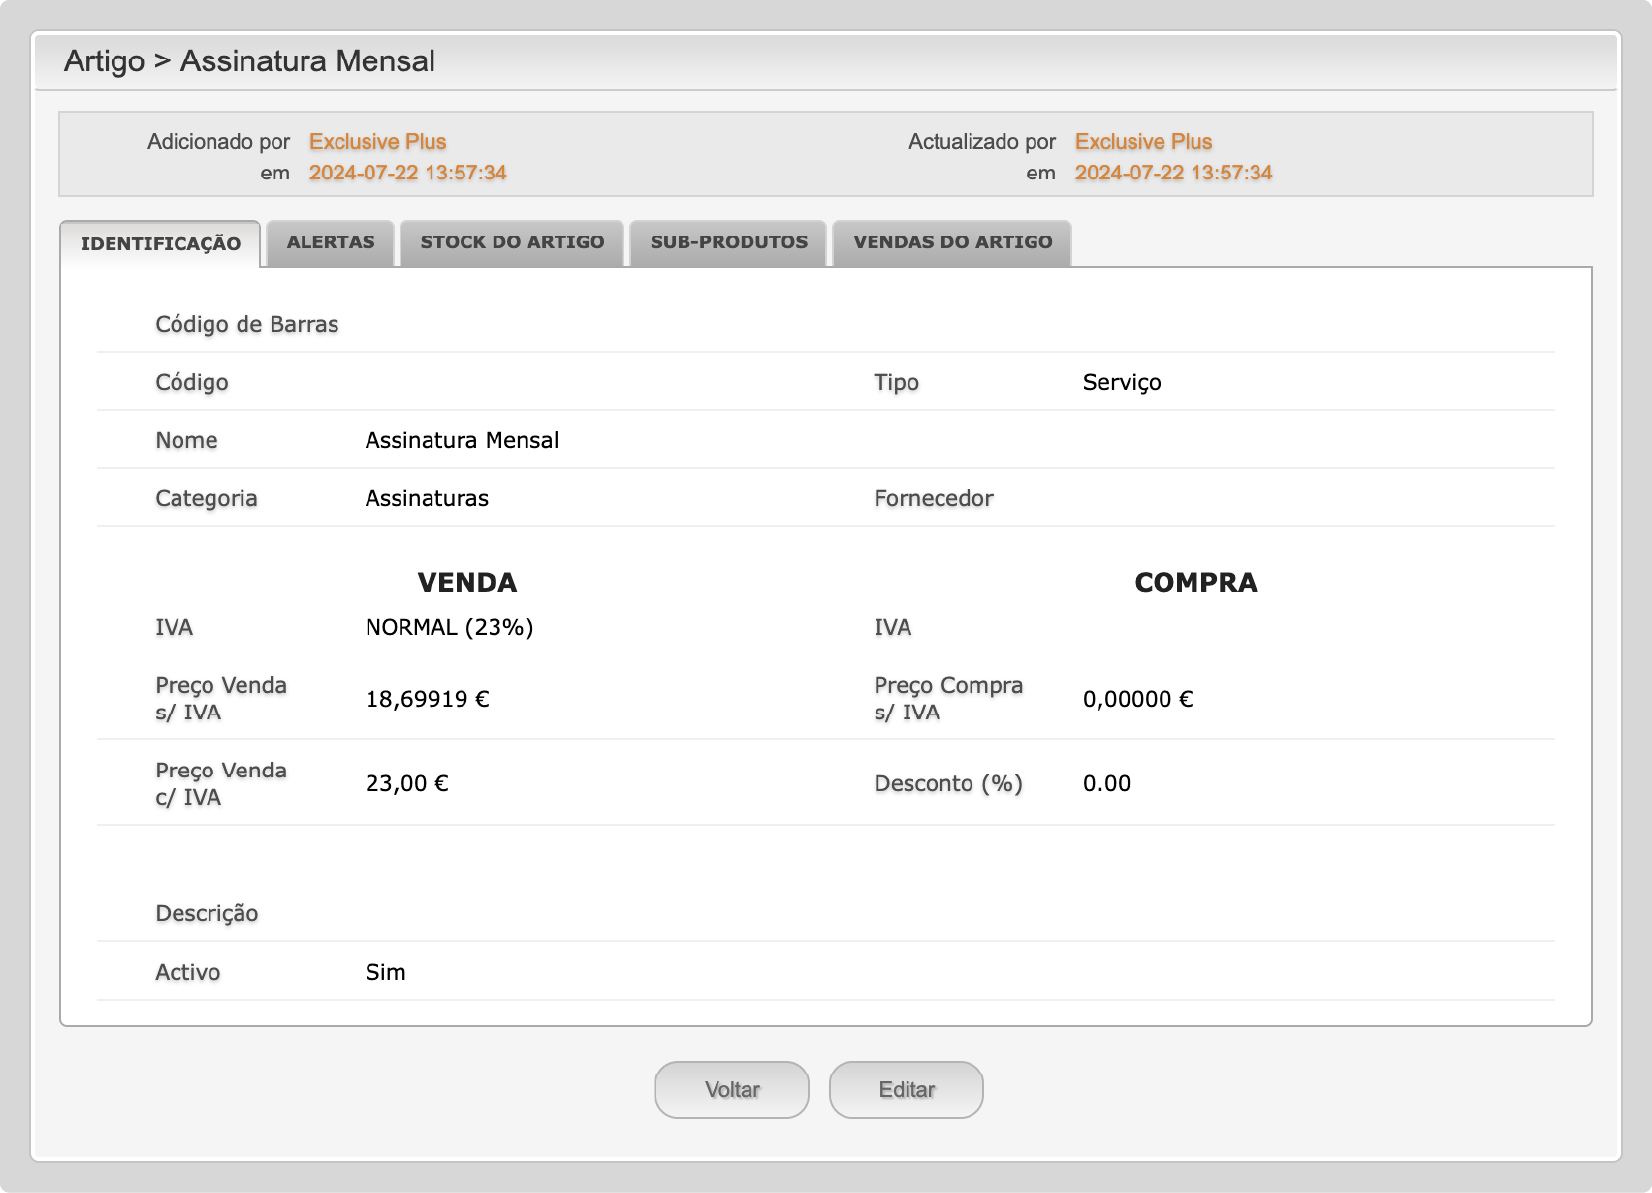Click the Editar button
The width and height of the screenshot is (1652, 1193).
click(906, 1089)
